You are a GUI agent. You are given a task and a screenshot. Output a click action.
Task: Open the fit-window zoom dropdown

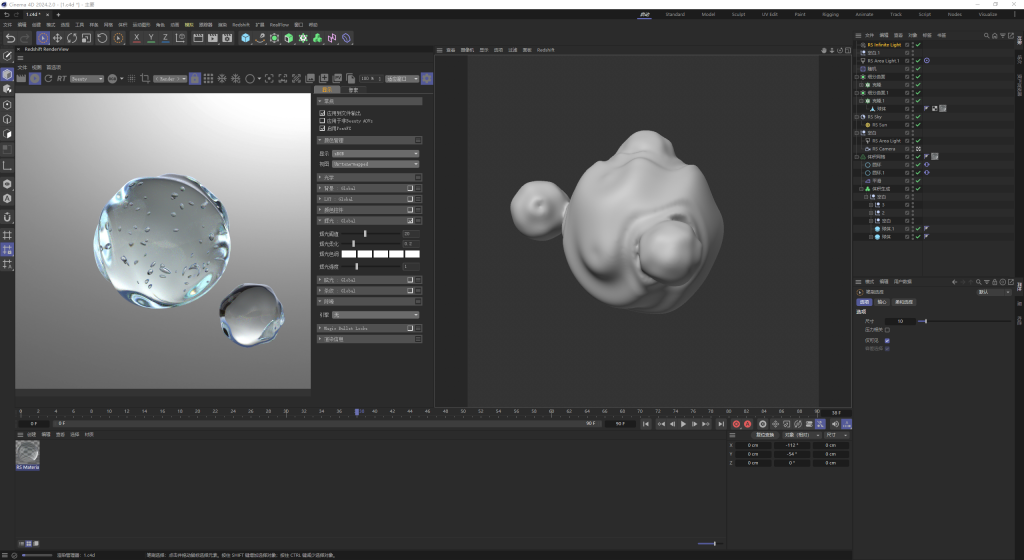point(402,79)
